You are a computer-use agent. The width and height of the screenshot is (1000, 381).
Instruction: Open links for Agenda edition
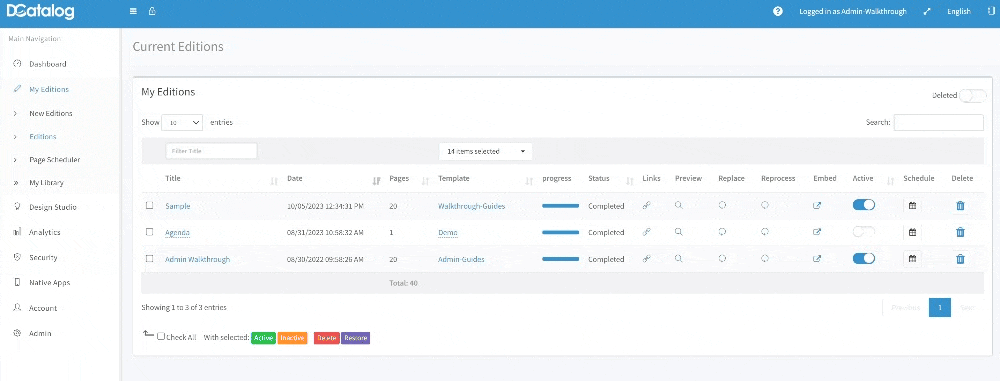(x=646, y=232)
